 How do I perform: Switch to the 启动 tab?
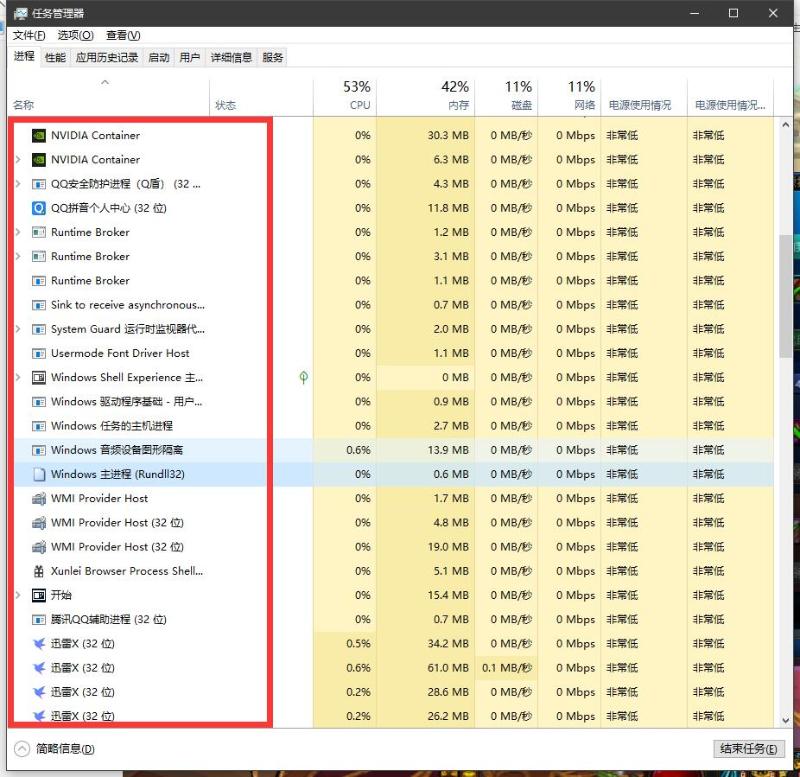158,58
